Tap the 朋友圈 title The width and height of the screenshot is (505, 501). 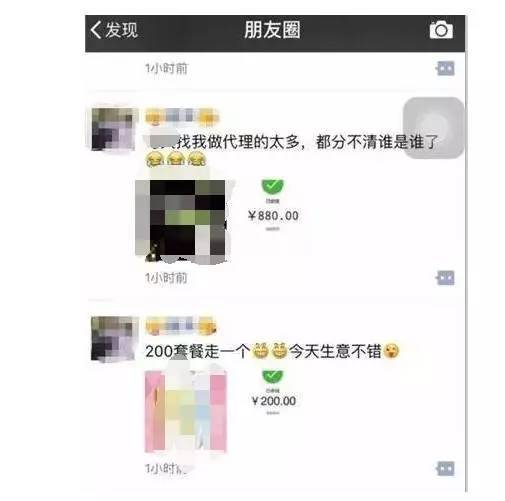pyautogui.click(x=272, y=30)
